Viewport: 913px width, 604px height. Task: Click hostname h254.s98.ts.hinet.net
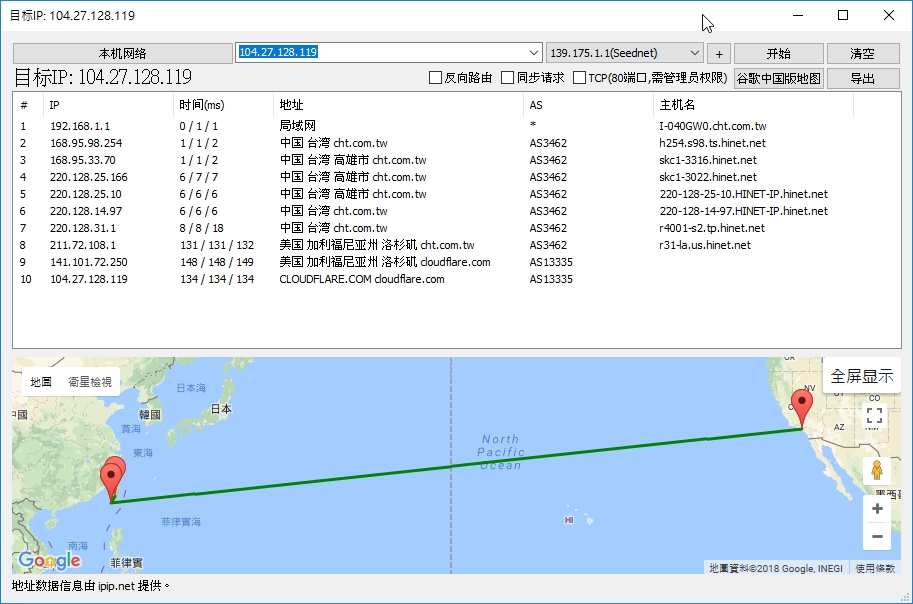(x=712, y=143)
